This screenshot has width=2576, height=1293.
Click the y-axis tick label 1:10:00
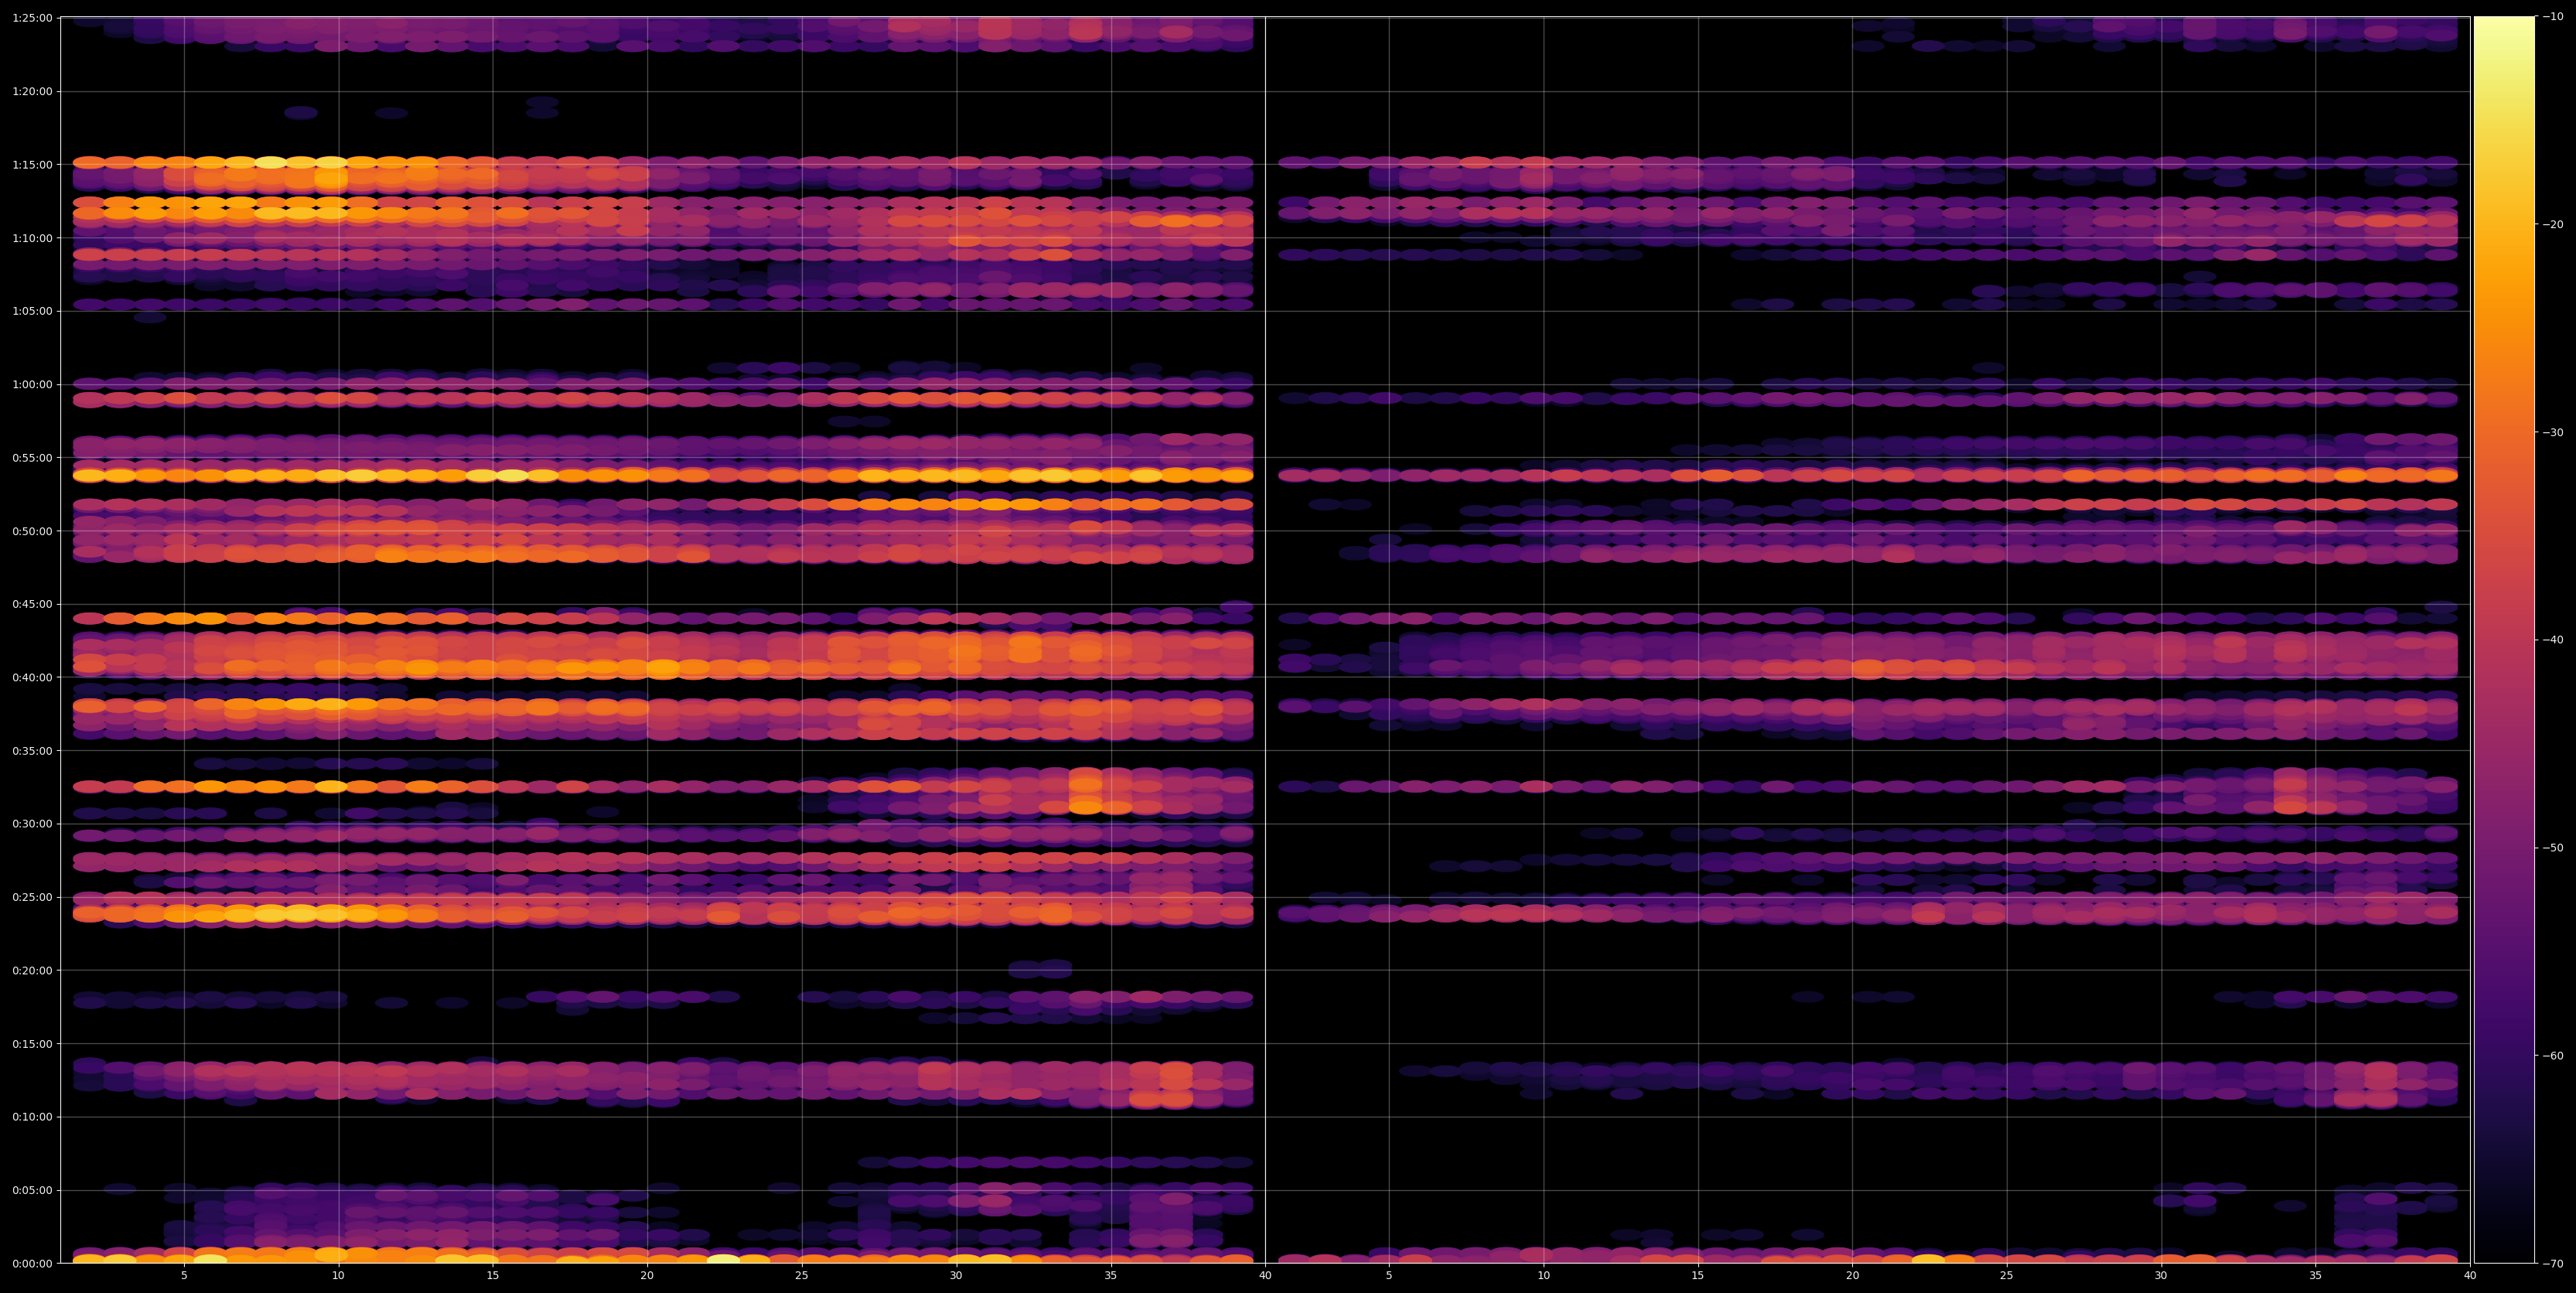pos(32,238)
